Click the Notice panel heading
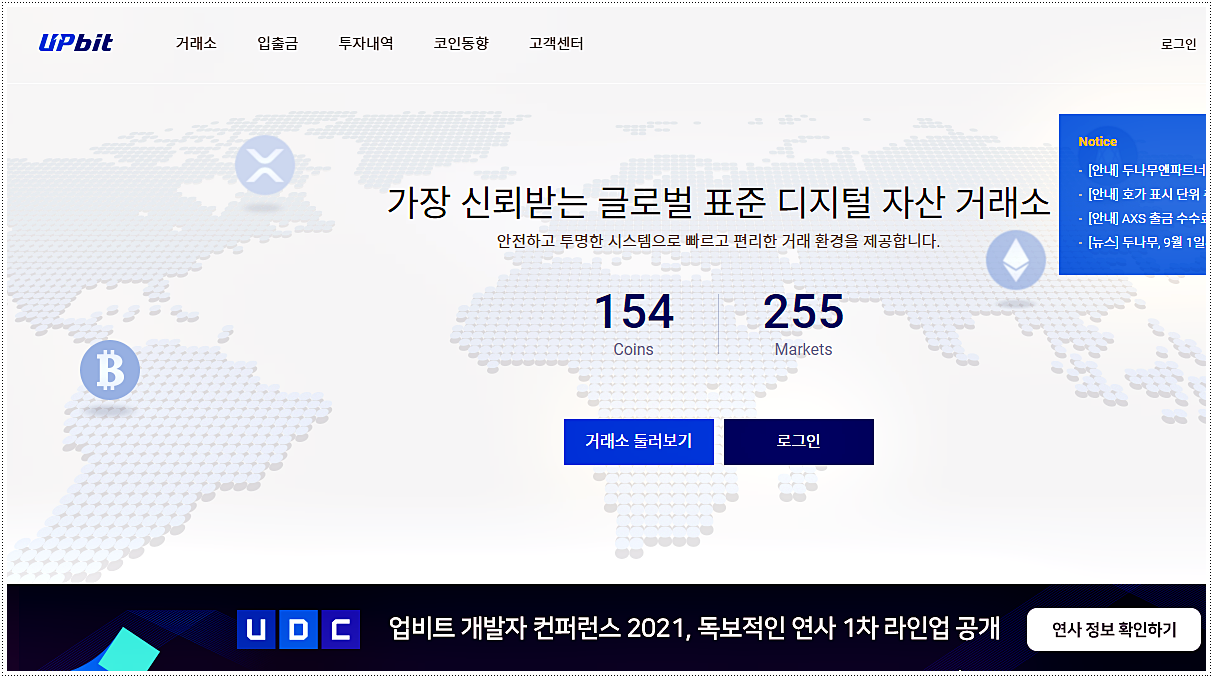The height and width of the screenshot is (678, 1213). (1097, 142)
